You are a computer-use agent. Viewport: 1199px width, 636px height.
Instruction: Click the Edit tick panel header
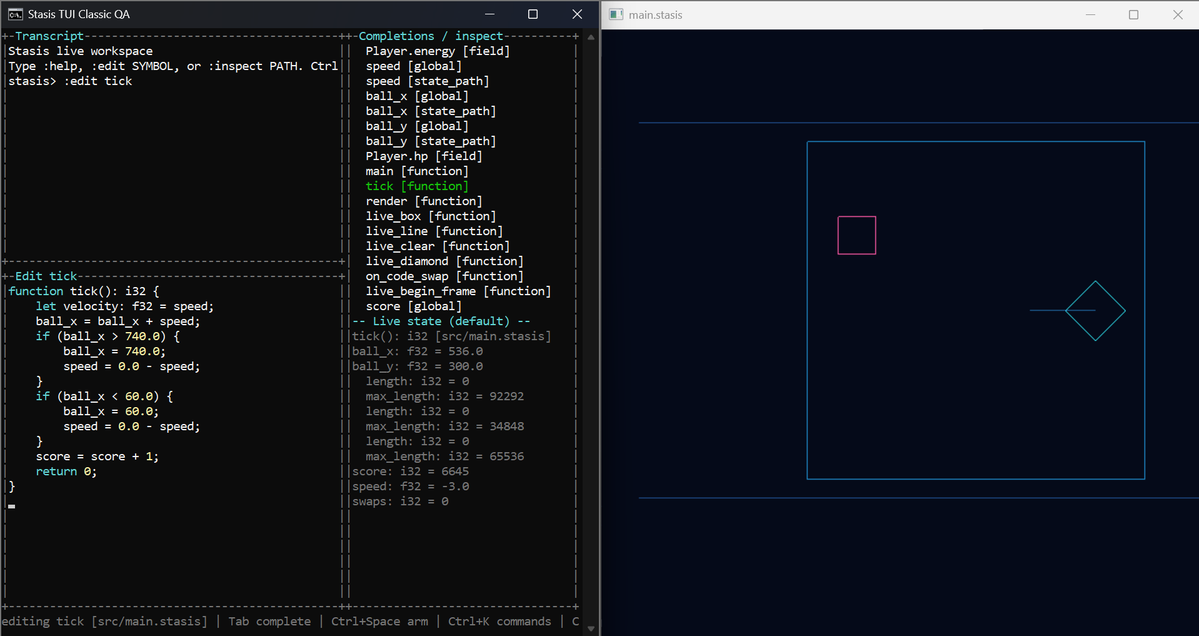pyautogui.click(x=46, y=276)
